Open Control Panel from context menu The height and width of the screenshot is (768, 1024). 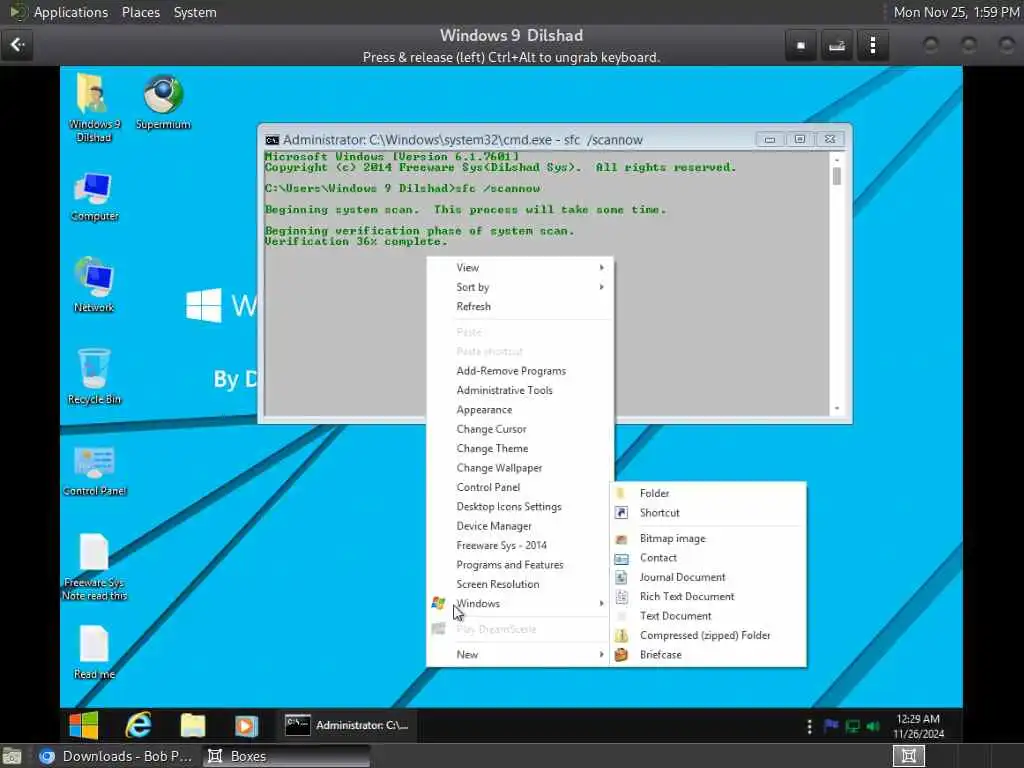coord(520,487)
